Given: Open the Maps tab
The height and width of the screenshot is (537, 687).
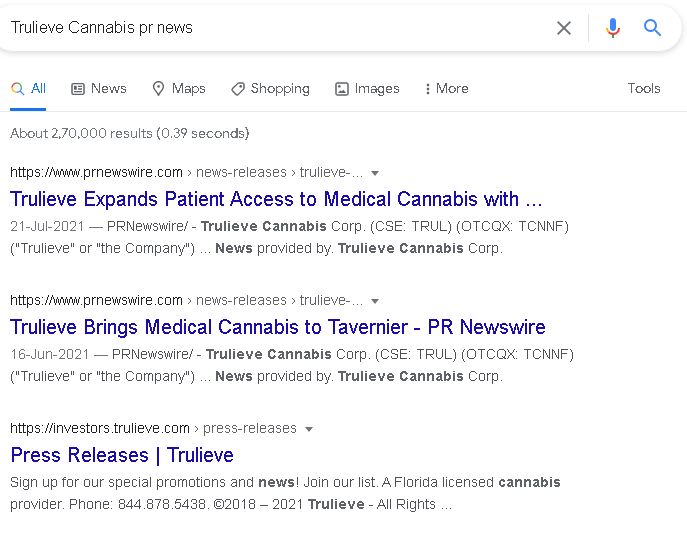Looking at the screenshot, I should coord(178,88).
